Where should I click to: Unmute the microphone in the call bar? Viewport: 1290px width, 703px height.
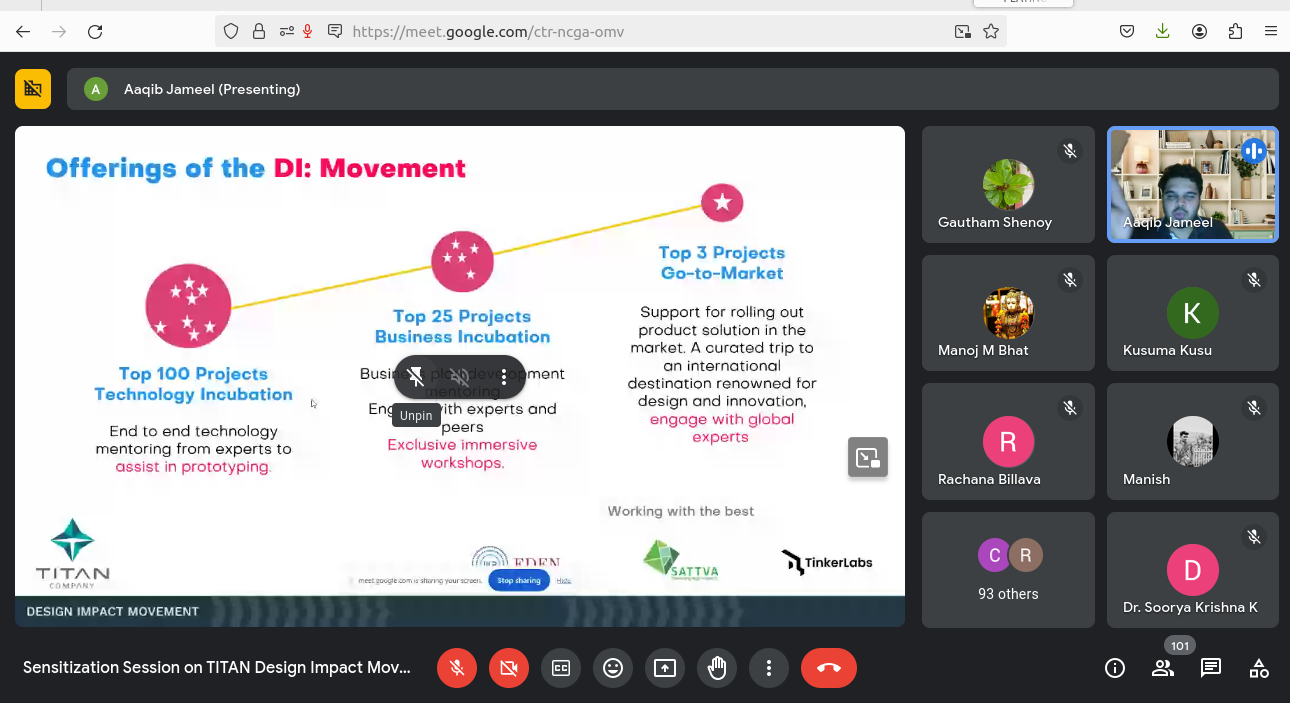pyautogui.click(x=457, y=668)
